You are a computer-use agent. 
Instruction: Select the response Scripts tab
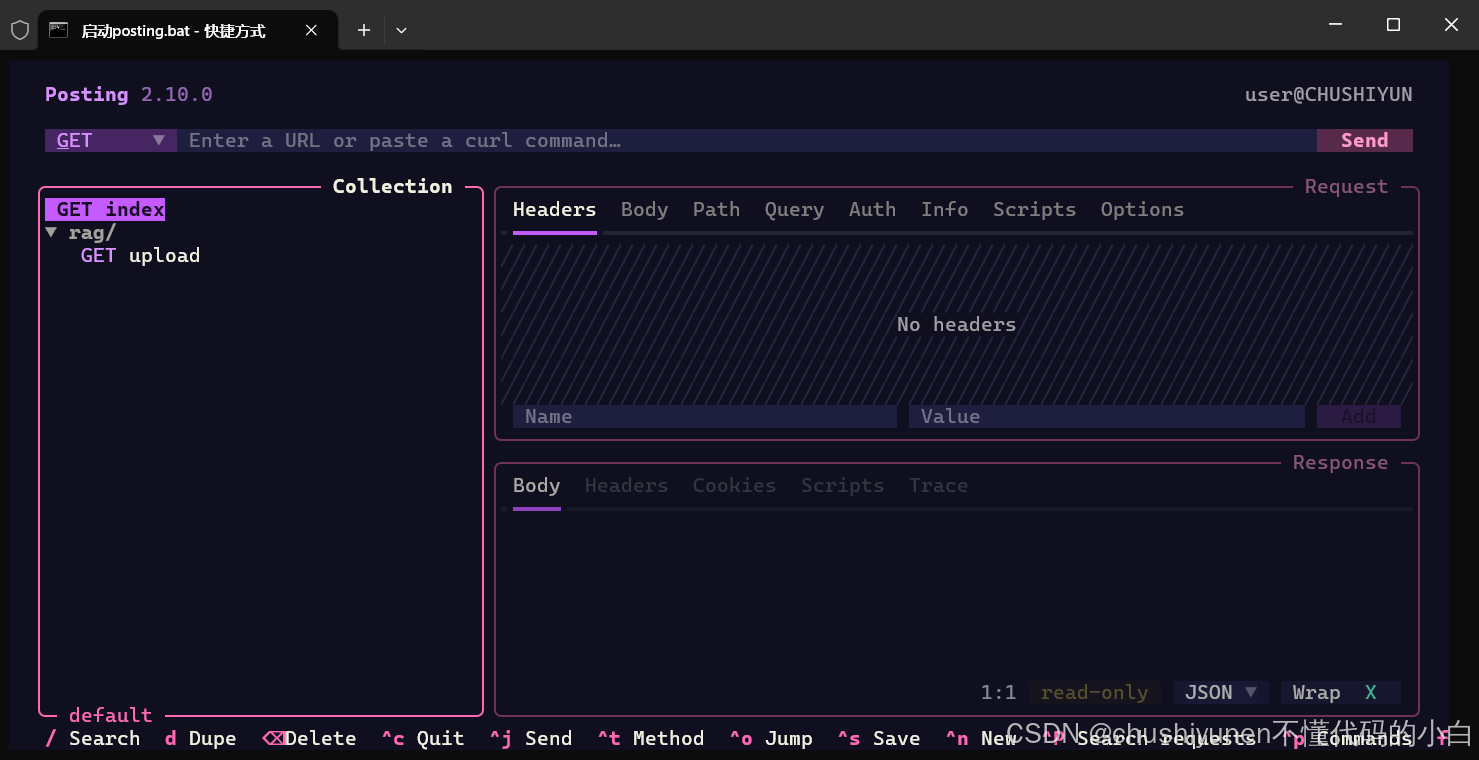(842, 485)
